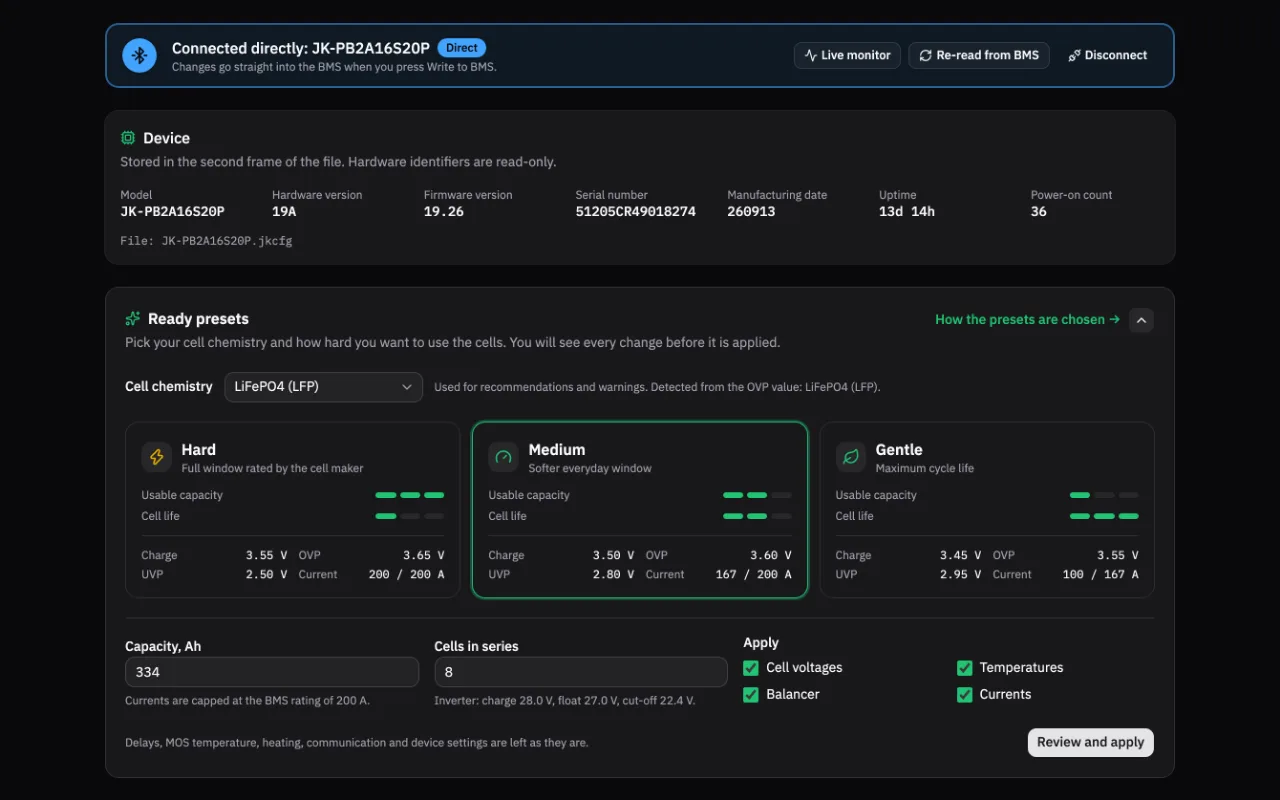Click the Direct connection badge
1280x800 pixels.
462,47
